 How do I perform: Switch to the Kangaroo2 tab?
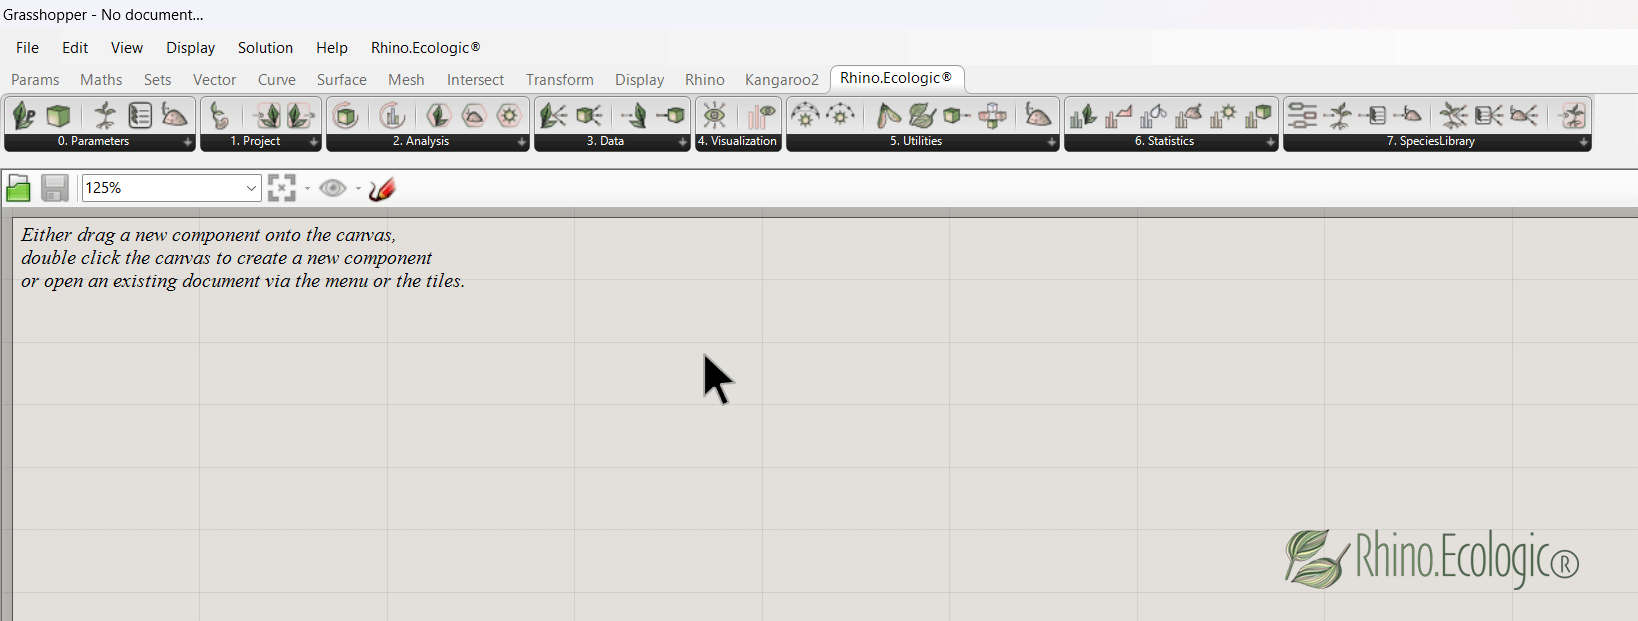click(x=782, y=80)
